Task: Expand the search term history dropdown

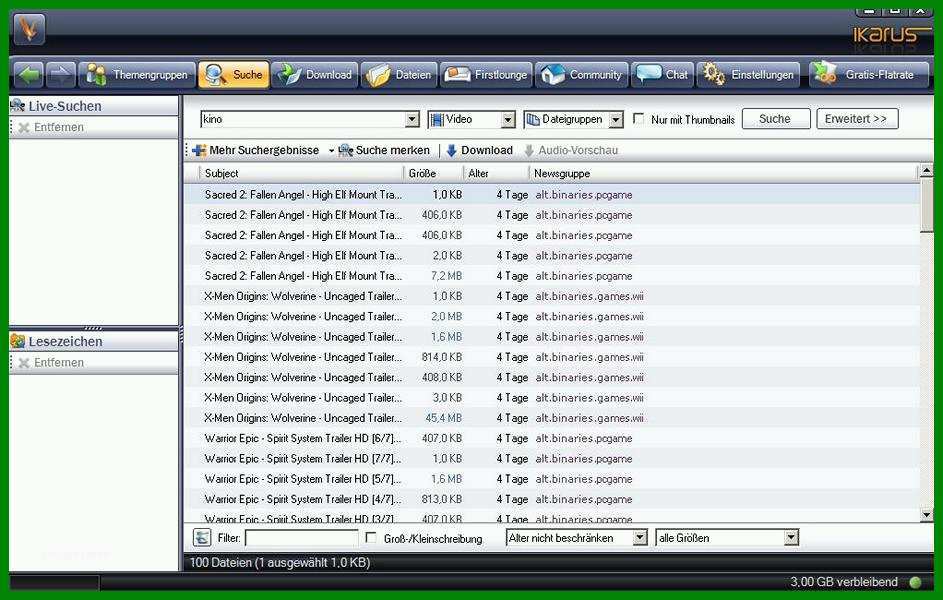Action: pos(412,120)
